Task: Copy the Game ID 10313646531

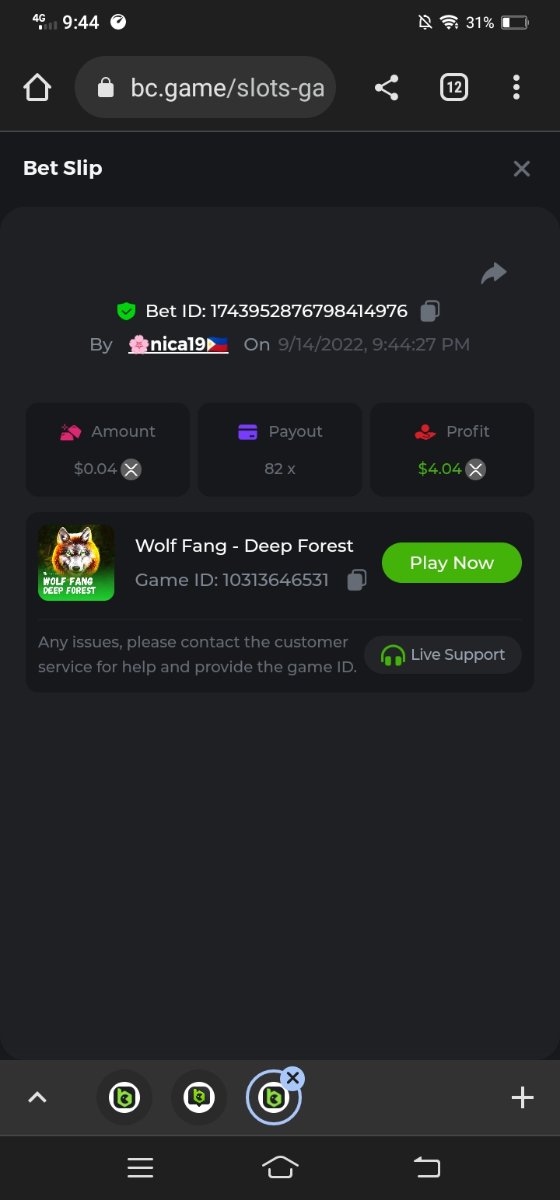Action: (356, 580)
